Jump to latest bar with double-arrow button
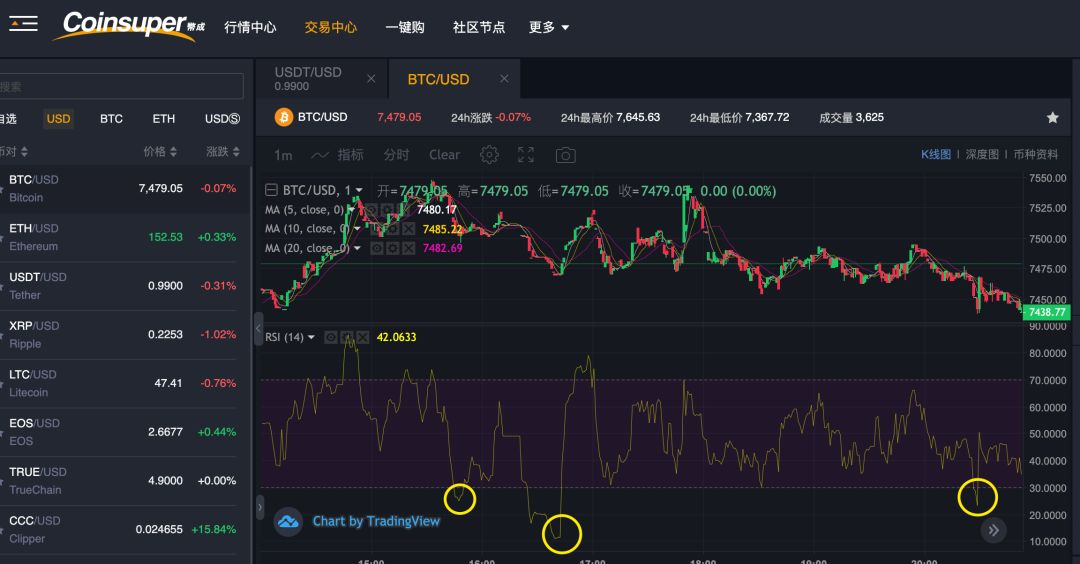This screenshot has width=1080, height=564. click(x=993, y=530)
